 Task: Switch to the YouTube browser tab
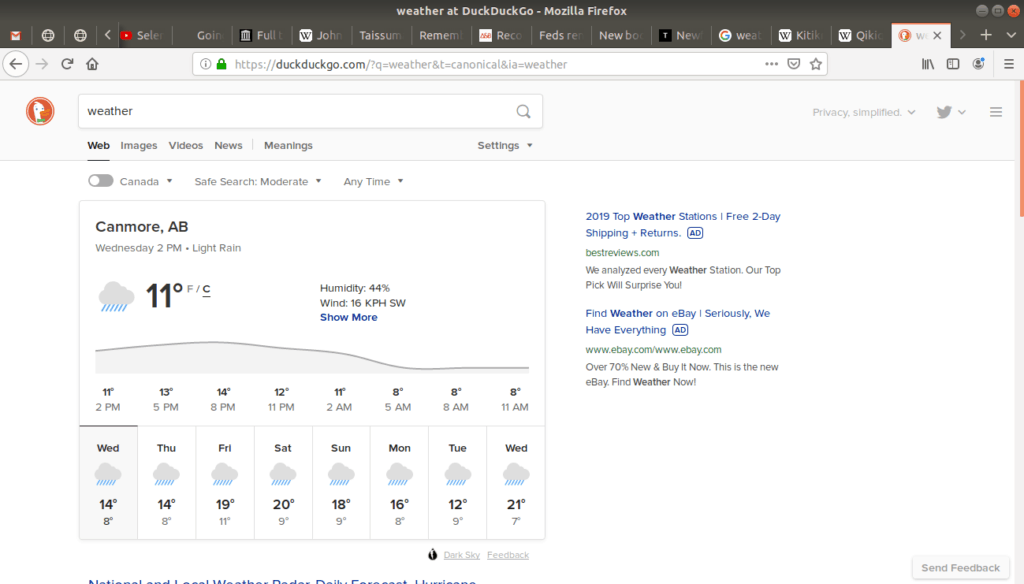tap(143, 35)
